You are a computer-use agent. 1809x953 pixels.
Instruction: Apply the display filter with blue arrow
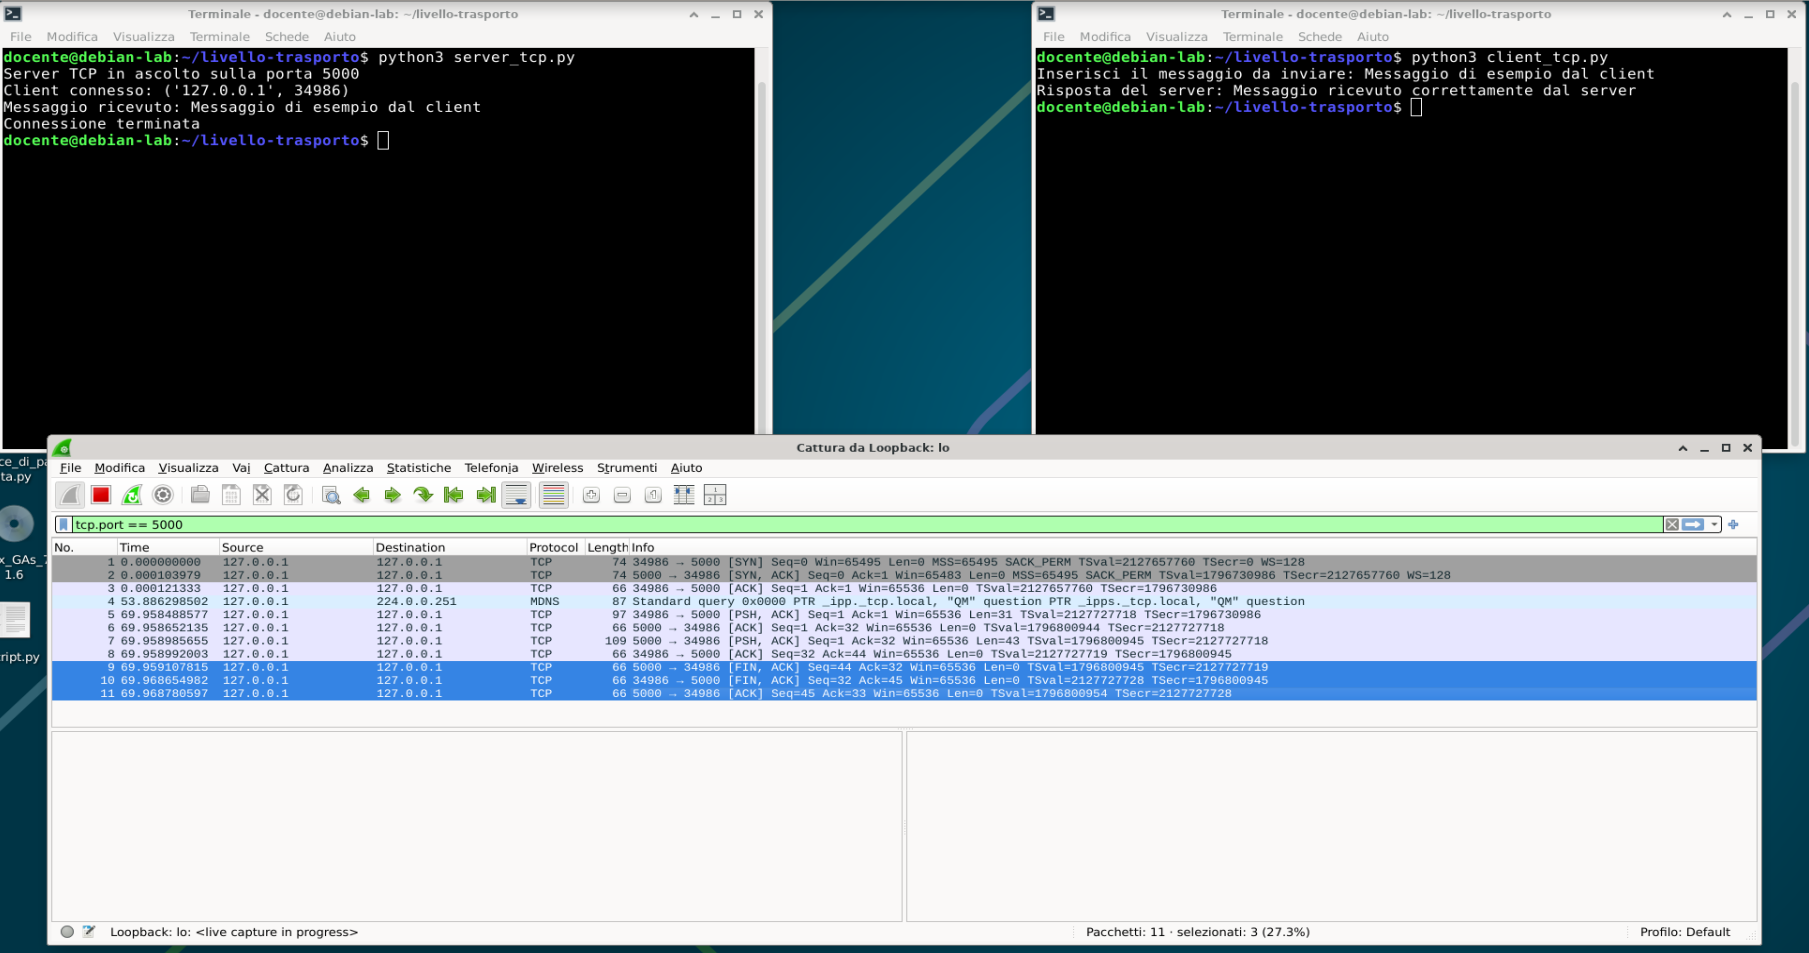[1693, 524]
